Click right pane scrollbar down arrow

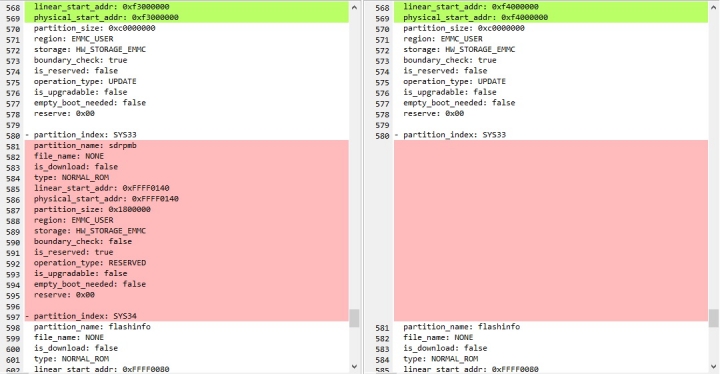714,366
